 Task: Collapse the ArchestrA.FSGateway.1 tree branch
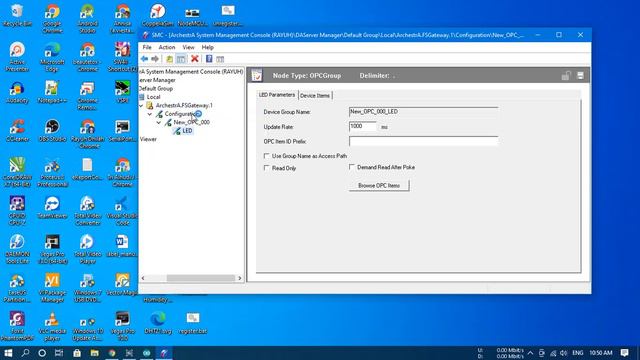141,106
